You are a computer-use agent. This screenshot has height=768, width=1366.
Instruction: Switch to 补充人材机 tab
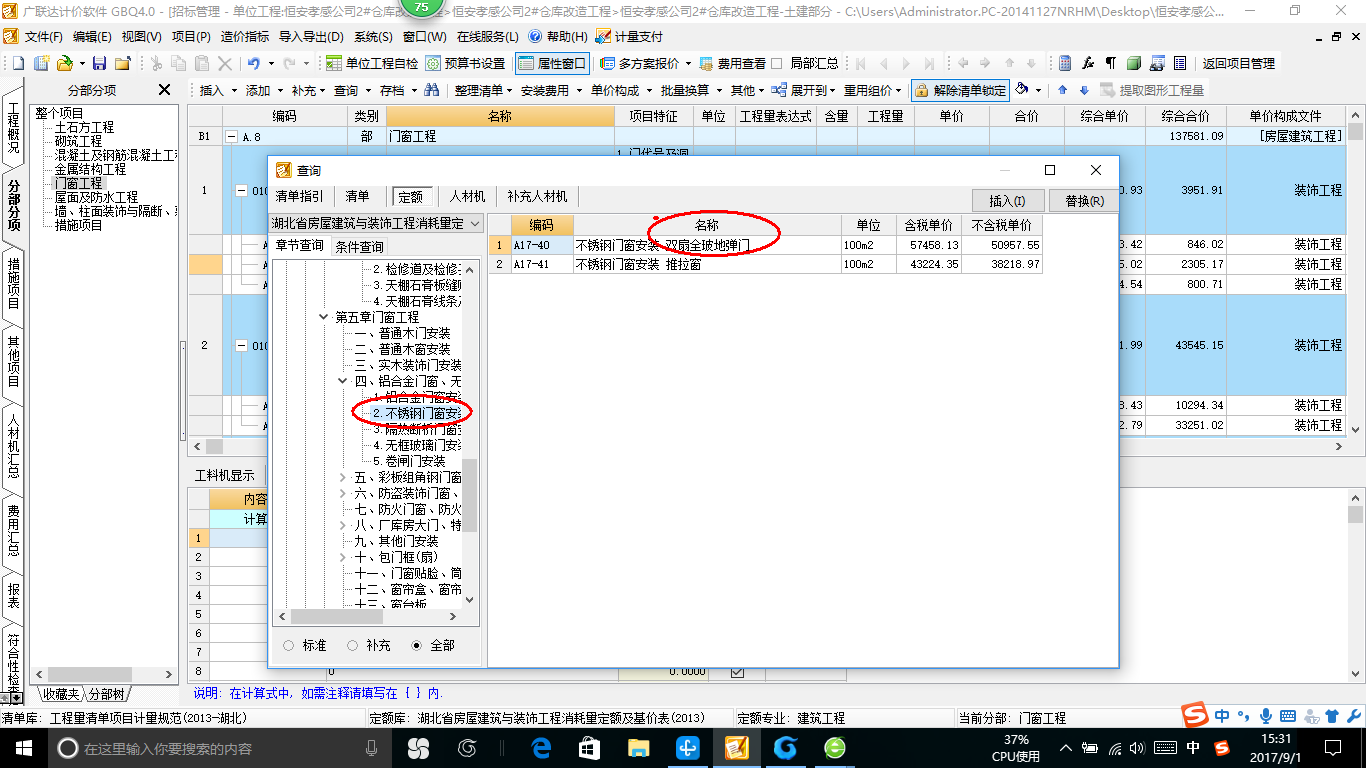pos(537,197)
